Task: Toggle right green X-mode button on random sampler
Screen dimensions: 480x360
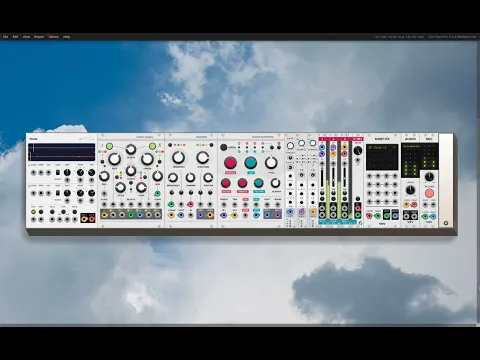Action: click(152, 146)
